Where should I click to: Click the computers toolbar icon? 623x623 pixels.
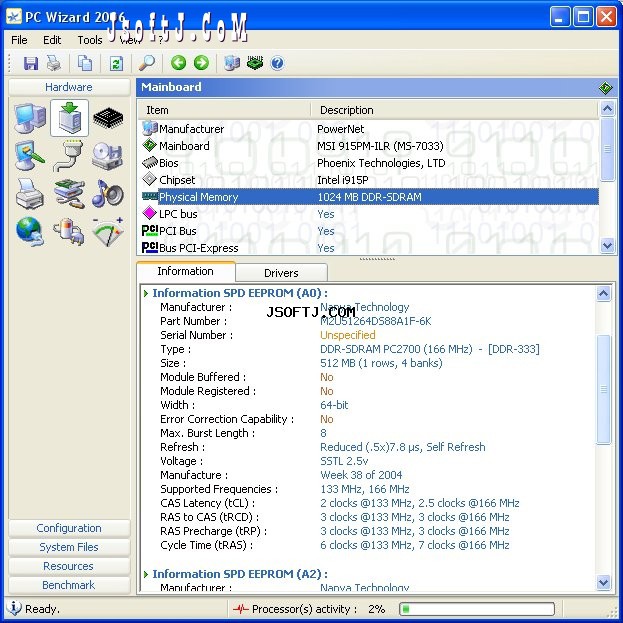[x=232, y=63]
